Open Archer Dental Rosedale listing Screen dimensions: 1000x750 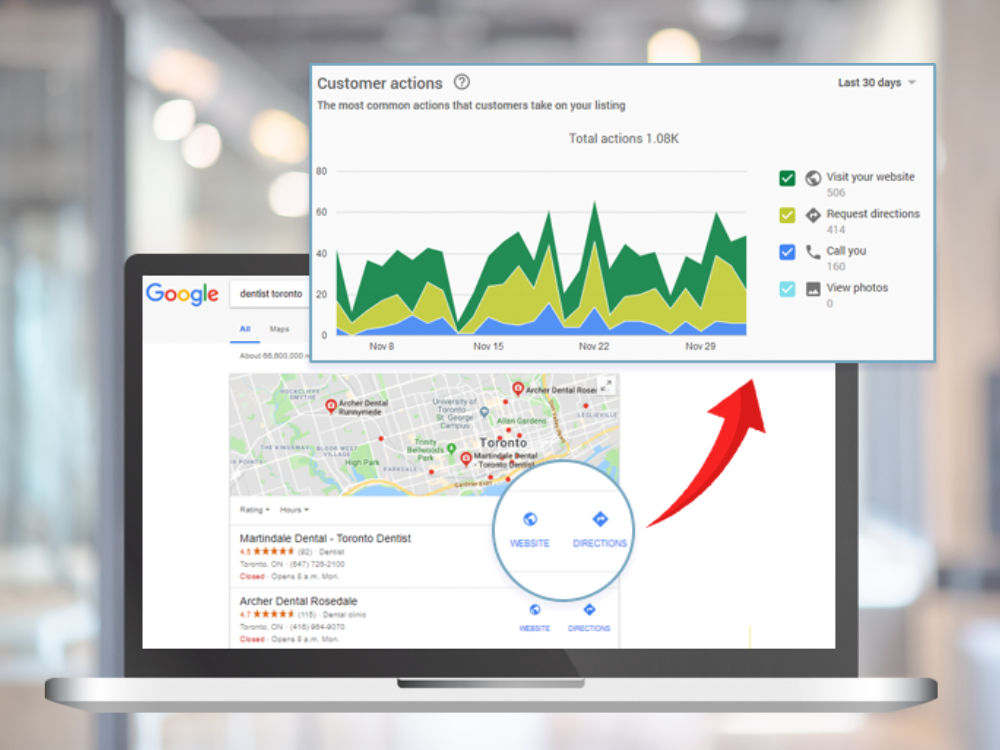(x=298, y=601)
